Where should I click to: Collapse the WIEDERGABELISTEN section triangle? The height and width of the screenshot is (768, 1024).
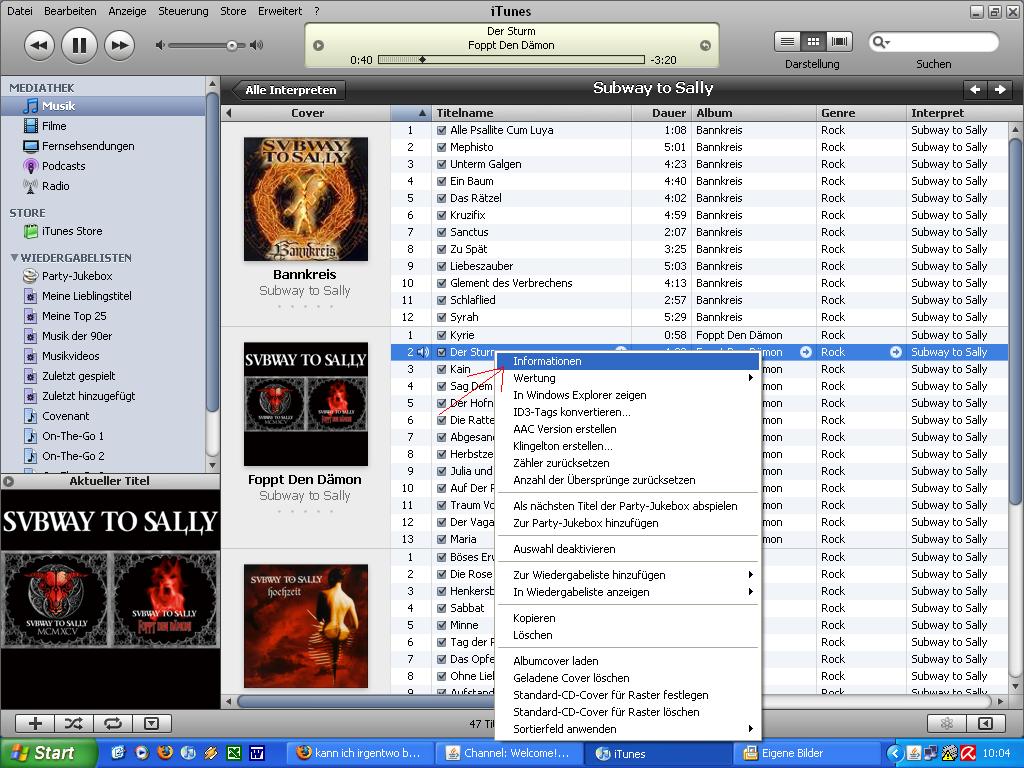(14, 258)
